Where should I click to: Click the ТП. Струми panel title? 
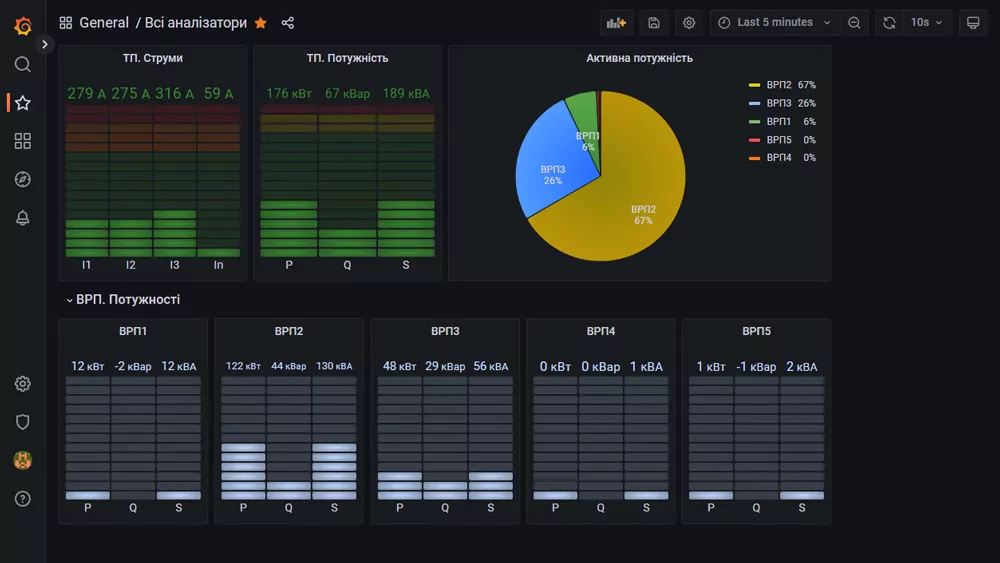pos(152,58)
